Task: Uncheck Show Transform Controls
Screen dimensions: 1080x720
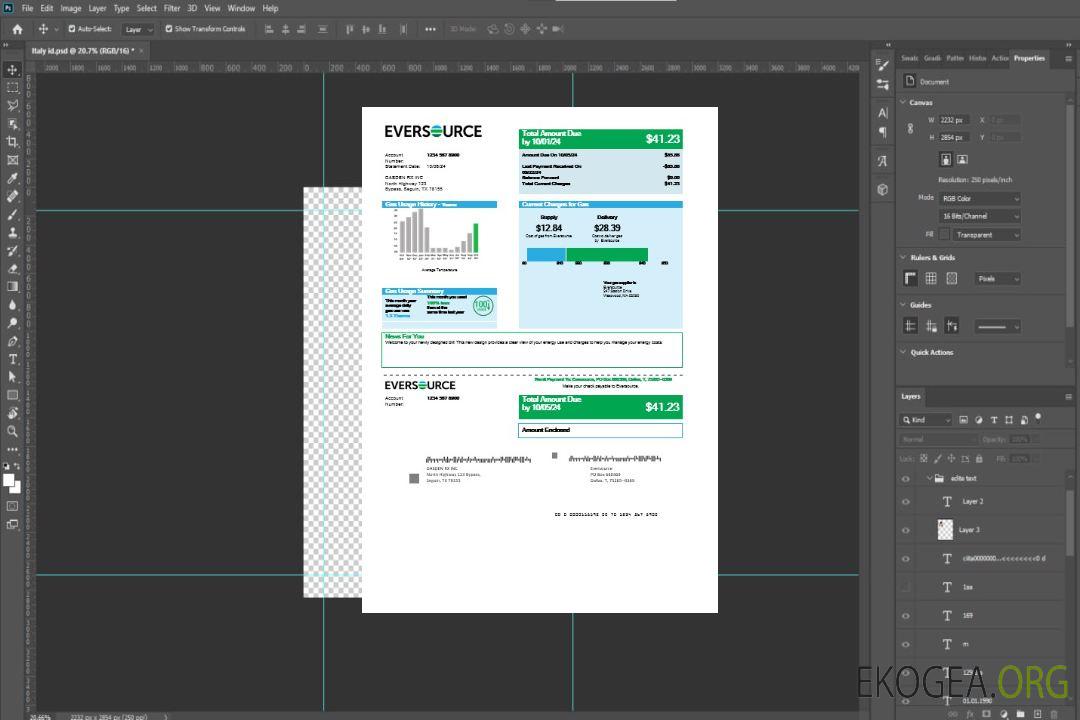Action: 169,29
